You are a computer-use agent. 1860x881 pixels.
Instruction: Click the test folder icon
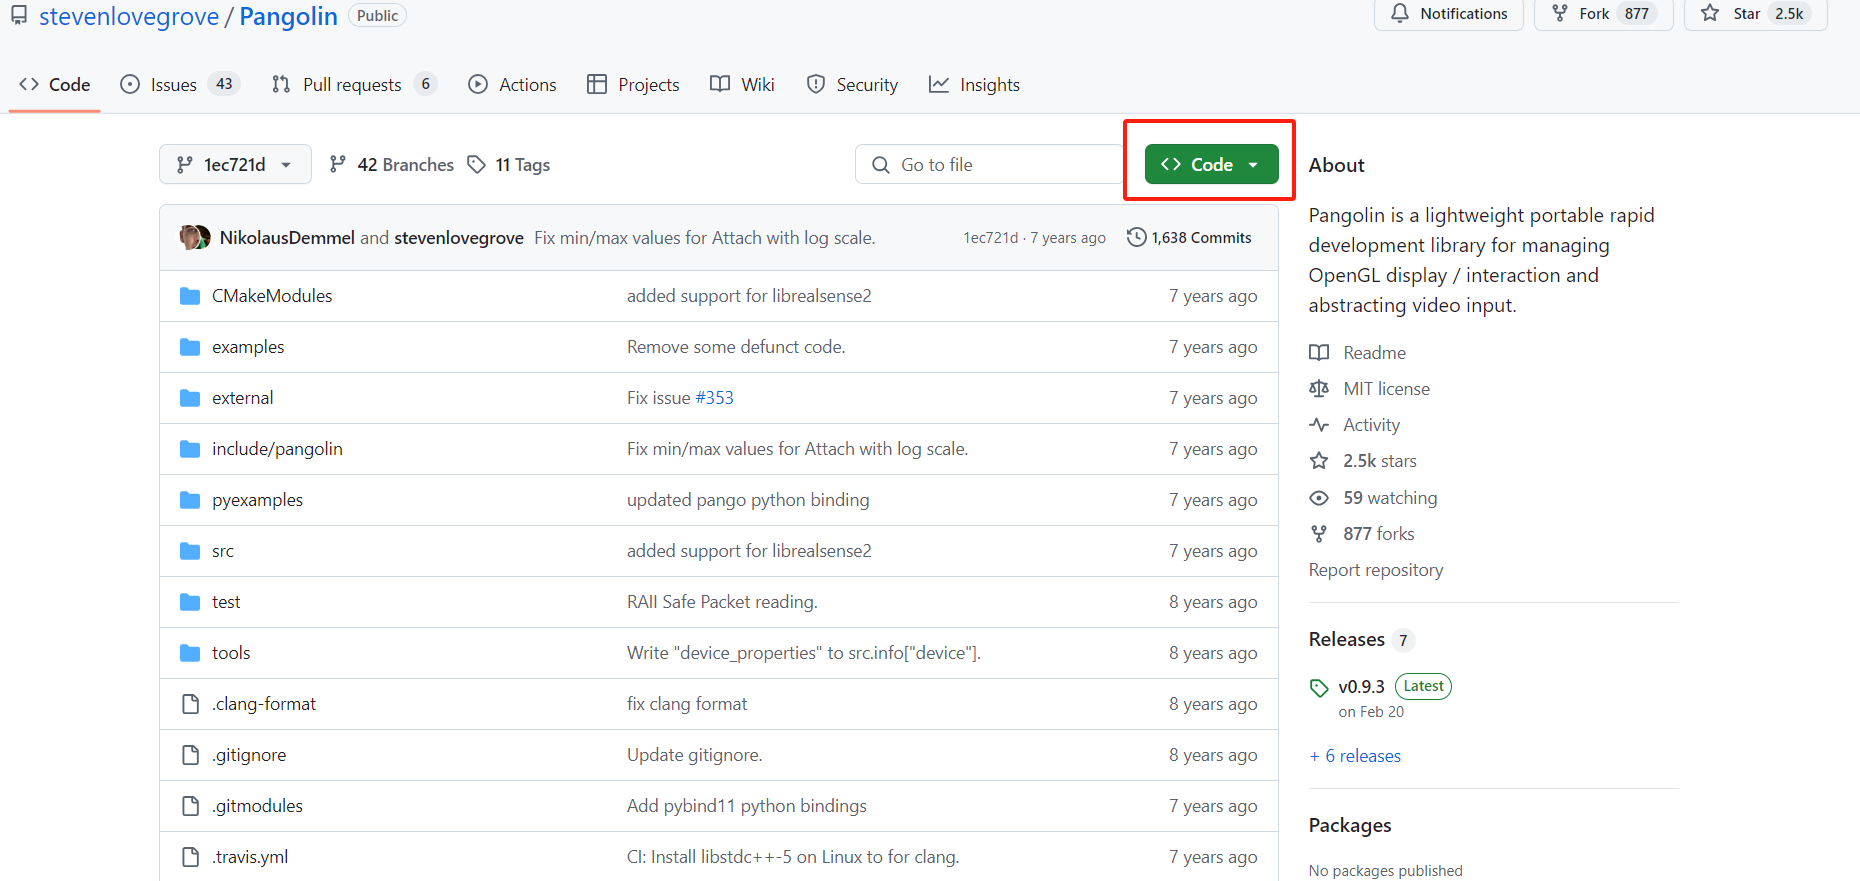tap(190, 602)
